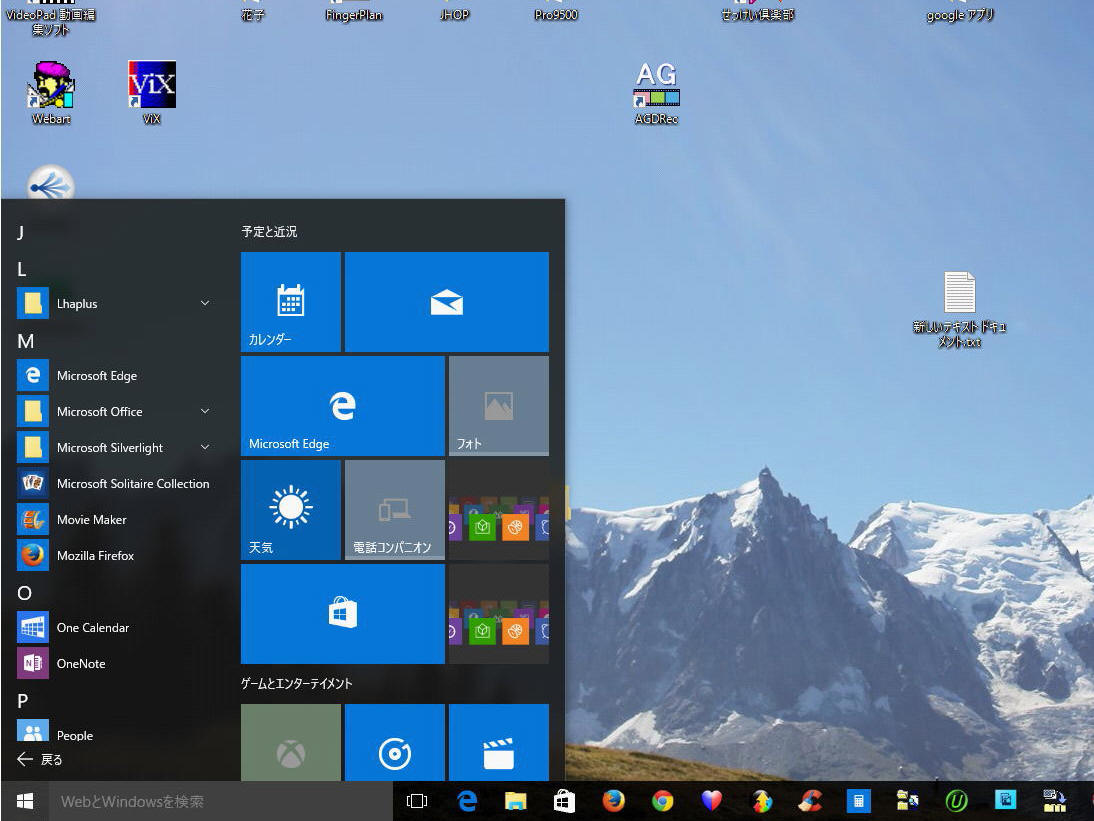Open the Weather (天気) tile
Image resolution: width=1094 pixels, height=821 pixels.
(x=290, y=509)
